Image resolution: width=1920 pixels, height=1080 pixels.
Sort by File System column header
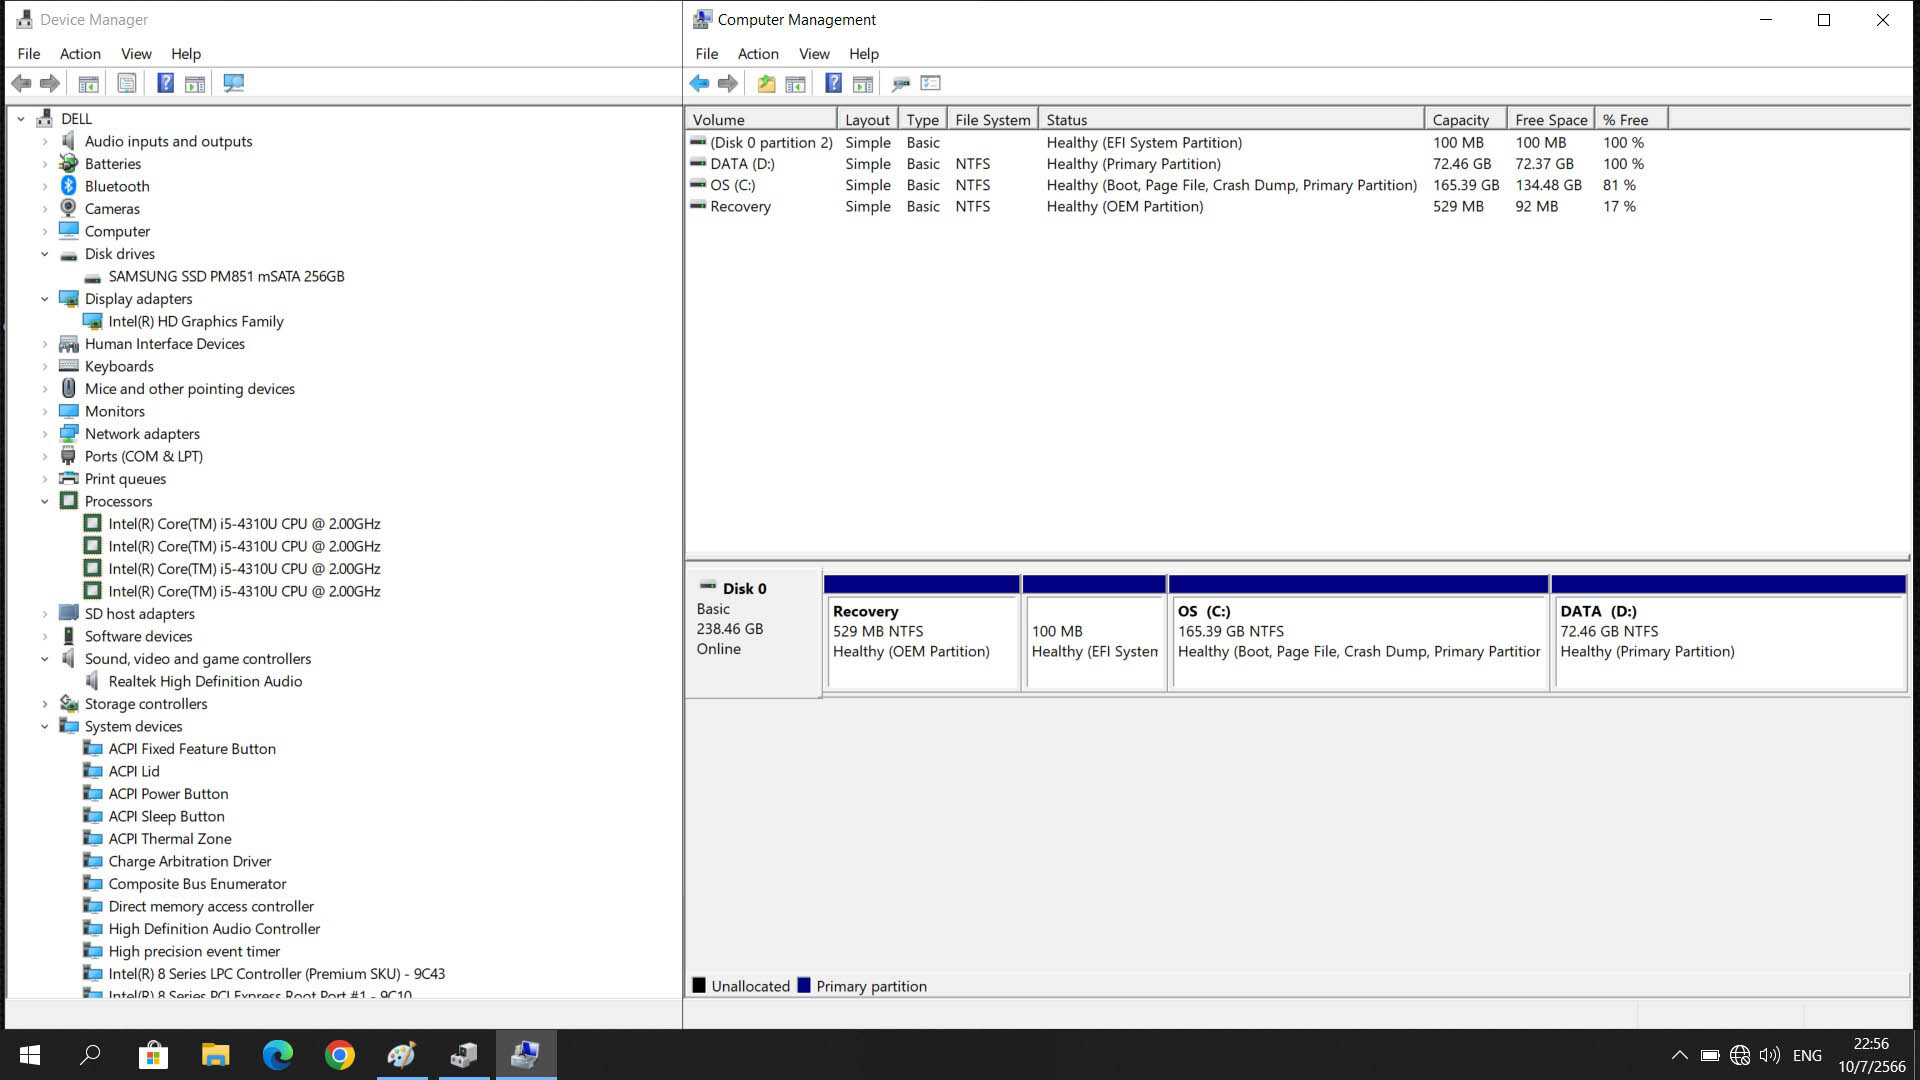point(993,120)
